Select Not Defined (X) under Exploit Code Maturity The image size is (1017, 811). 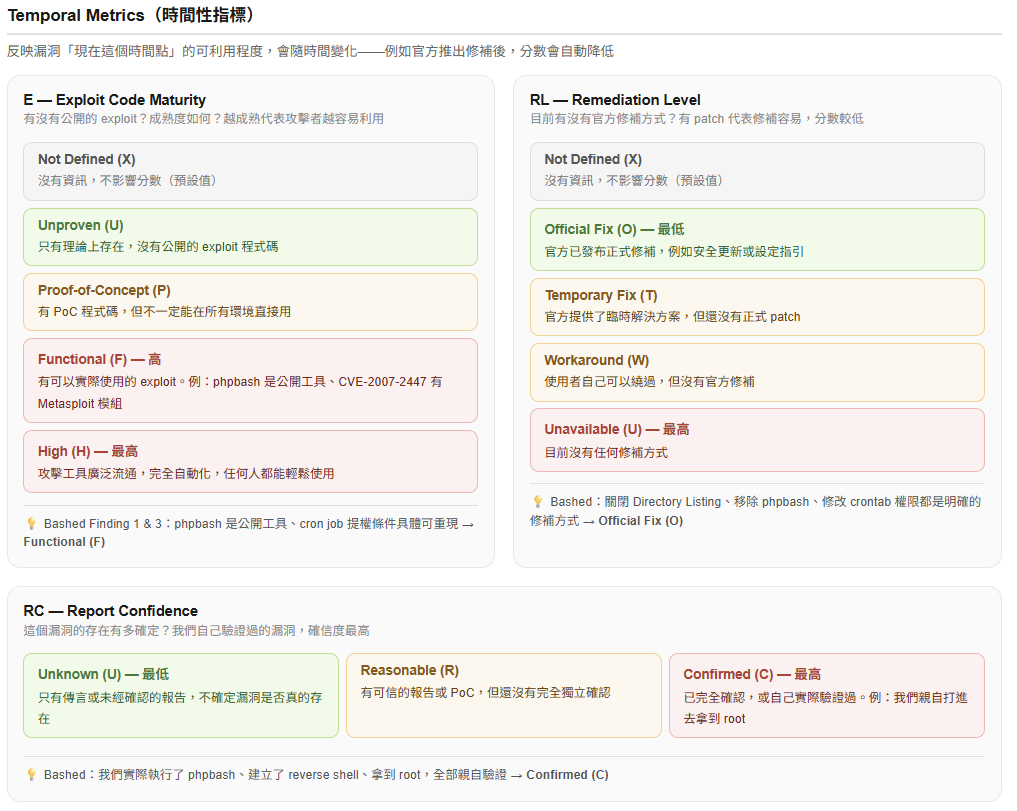point(250,171)
